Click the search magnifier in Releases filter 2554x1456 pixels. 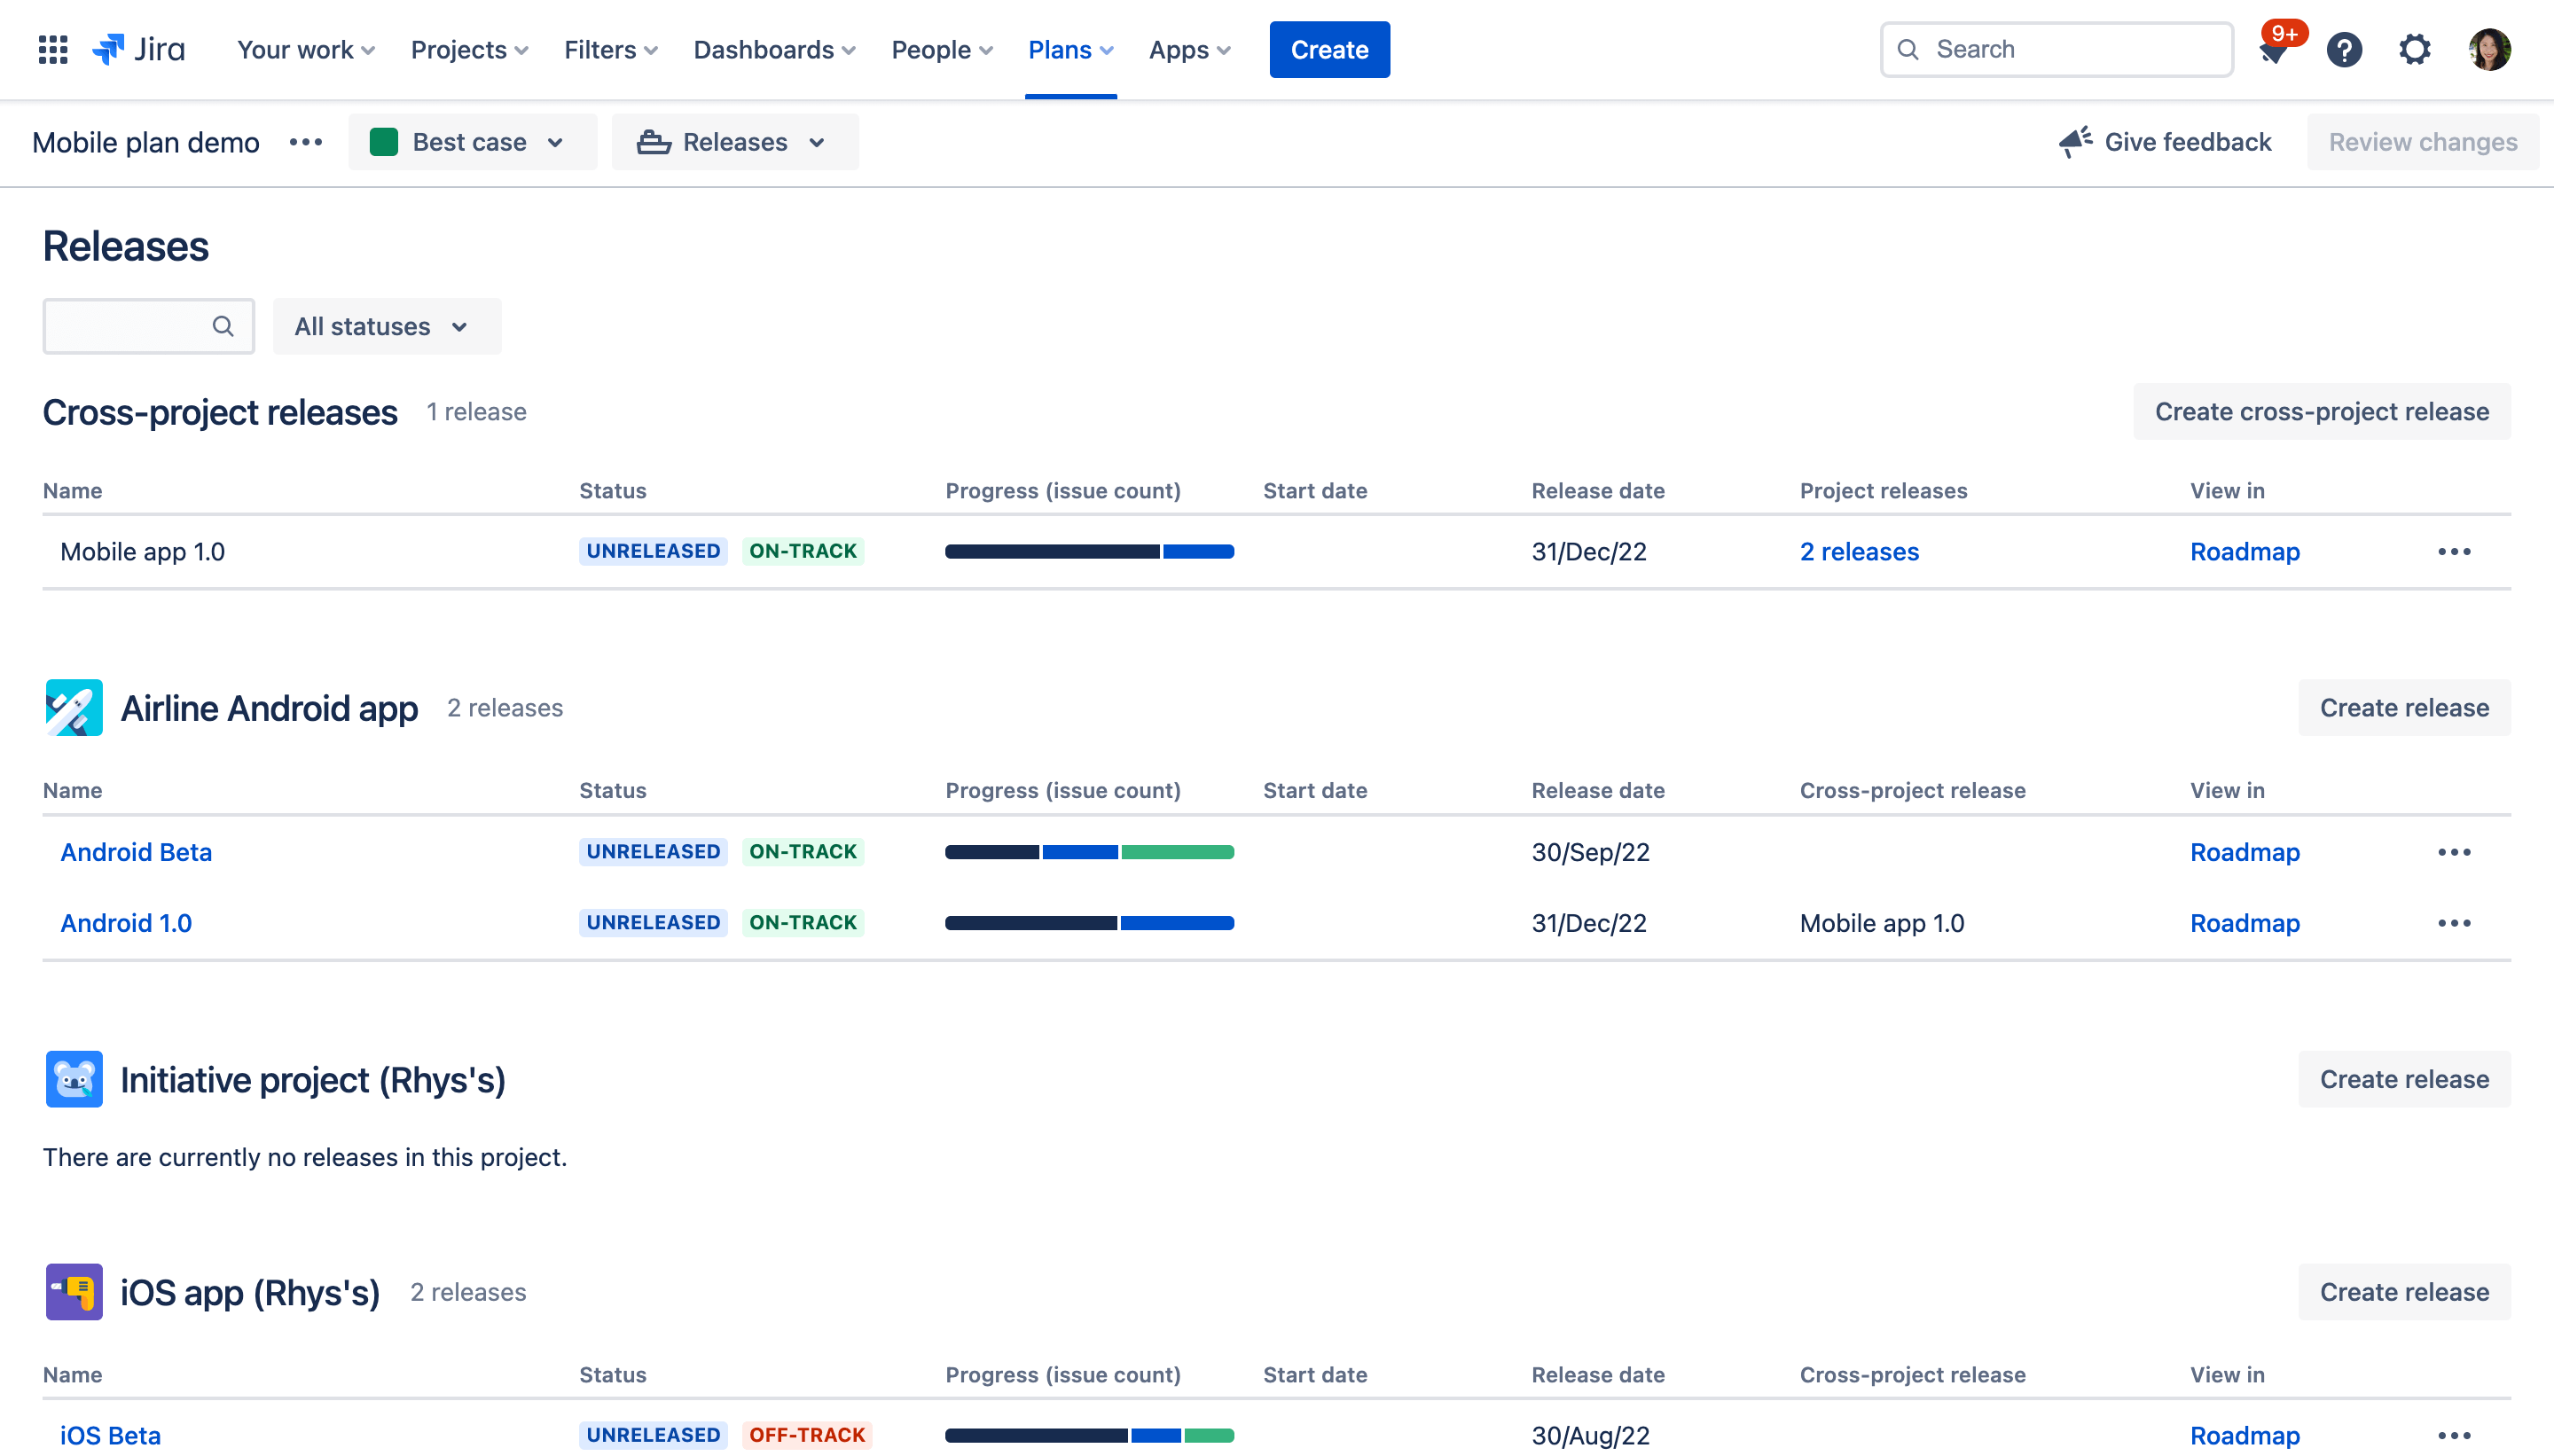click(x=222, y=326)
